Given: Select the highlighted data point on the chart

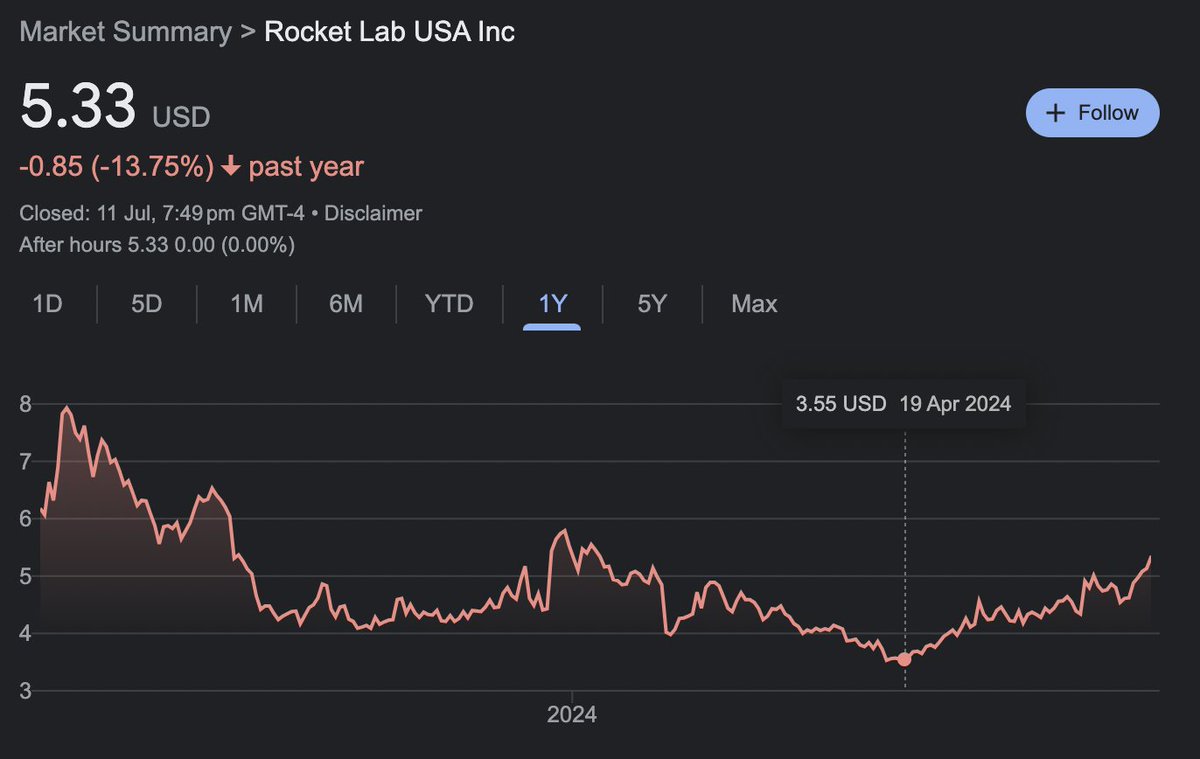Looking at the screenshot, I should click(x=904, y=659).
